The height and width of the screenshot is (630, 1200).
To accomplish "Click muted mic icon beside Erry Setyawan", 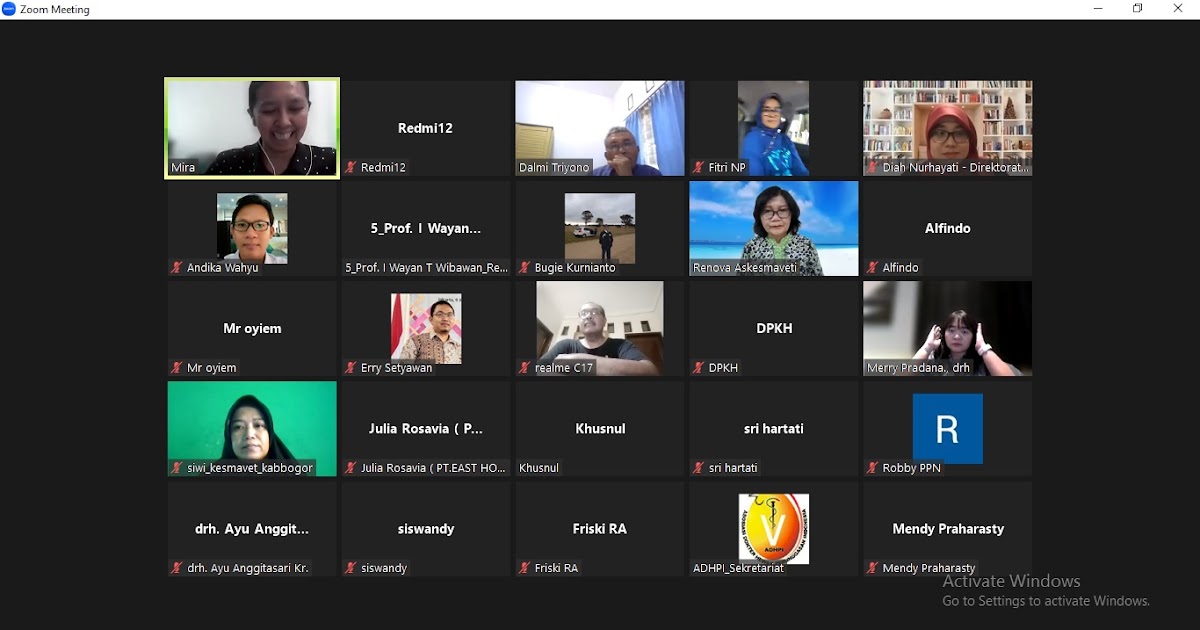I will (351, 368).
